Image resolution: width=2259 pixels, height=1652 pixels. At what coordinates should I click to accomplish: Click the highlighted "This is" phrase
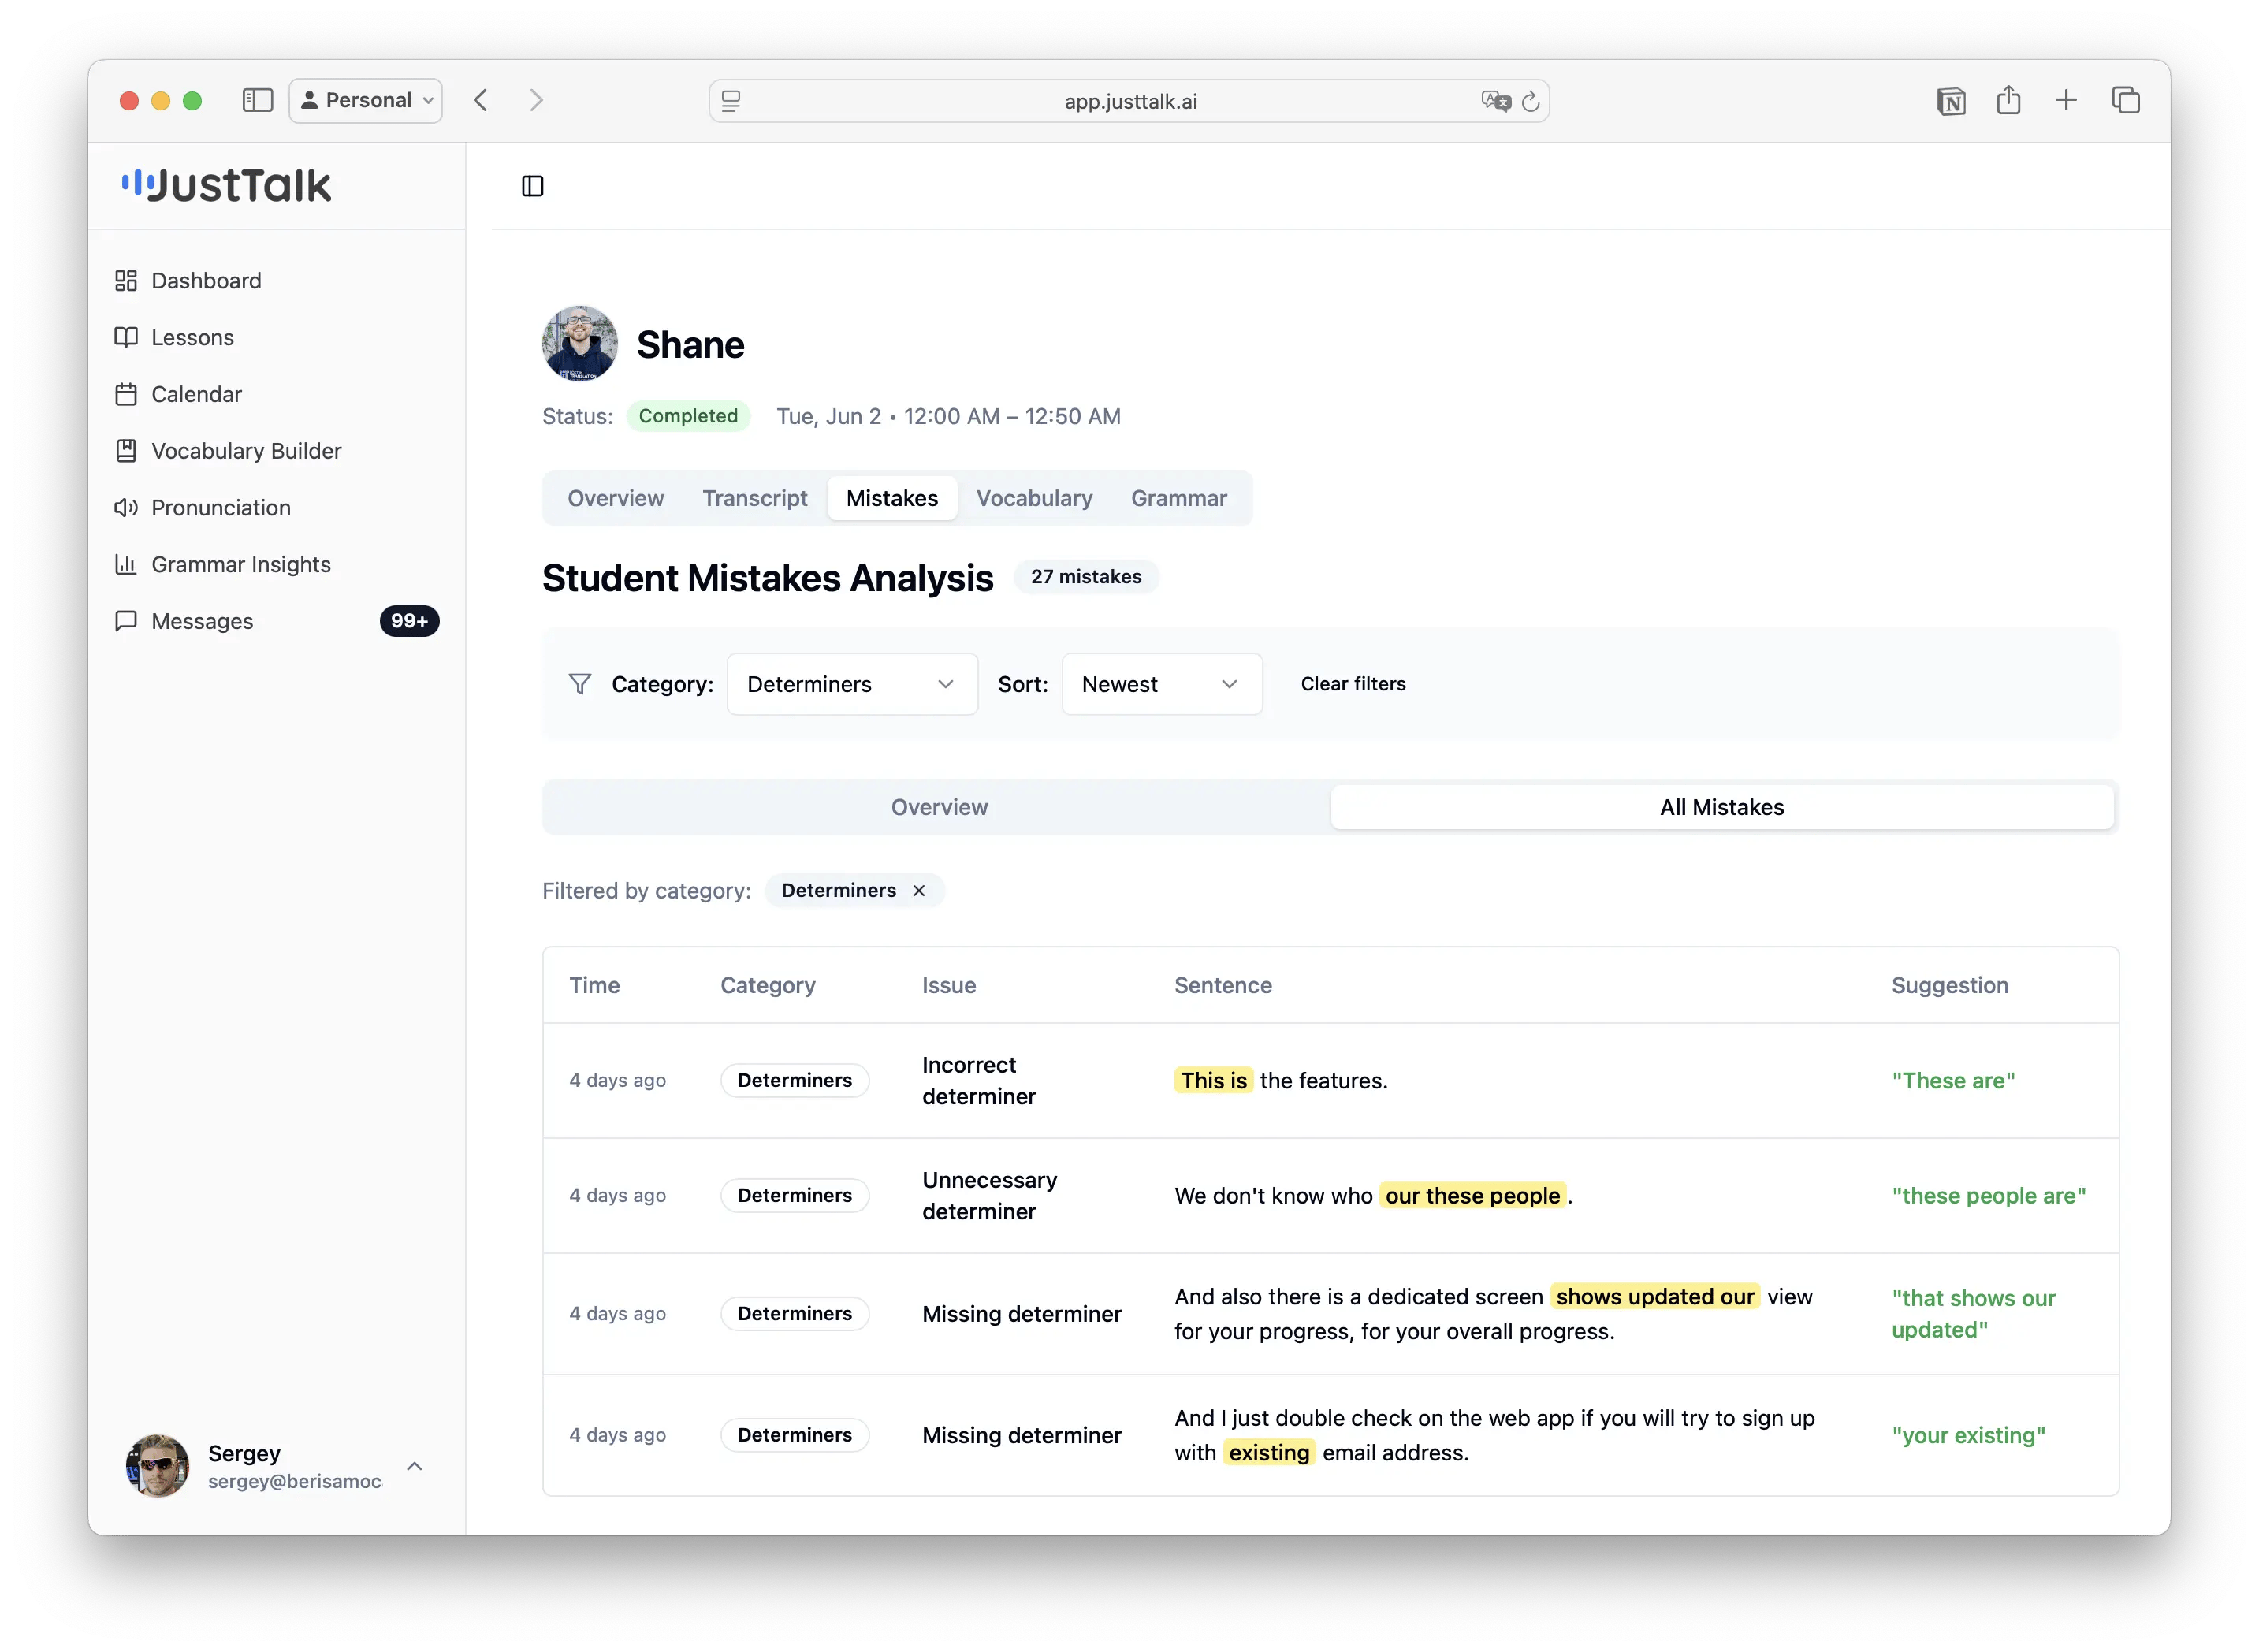[x=1214, y=1080]
